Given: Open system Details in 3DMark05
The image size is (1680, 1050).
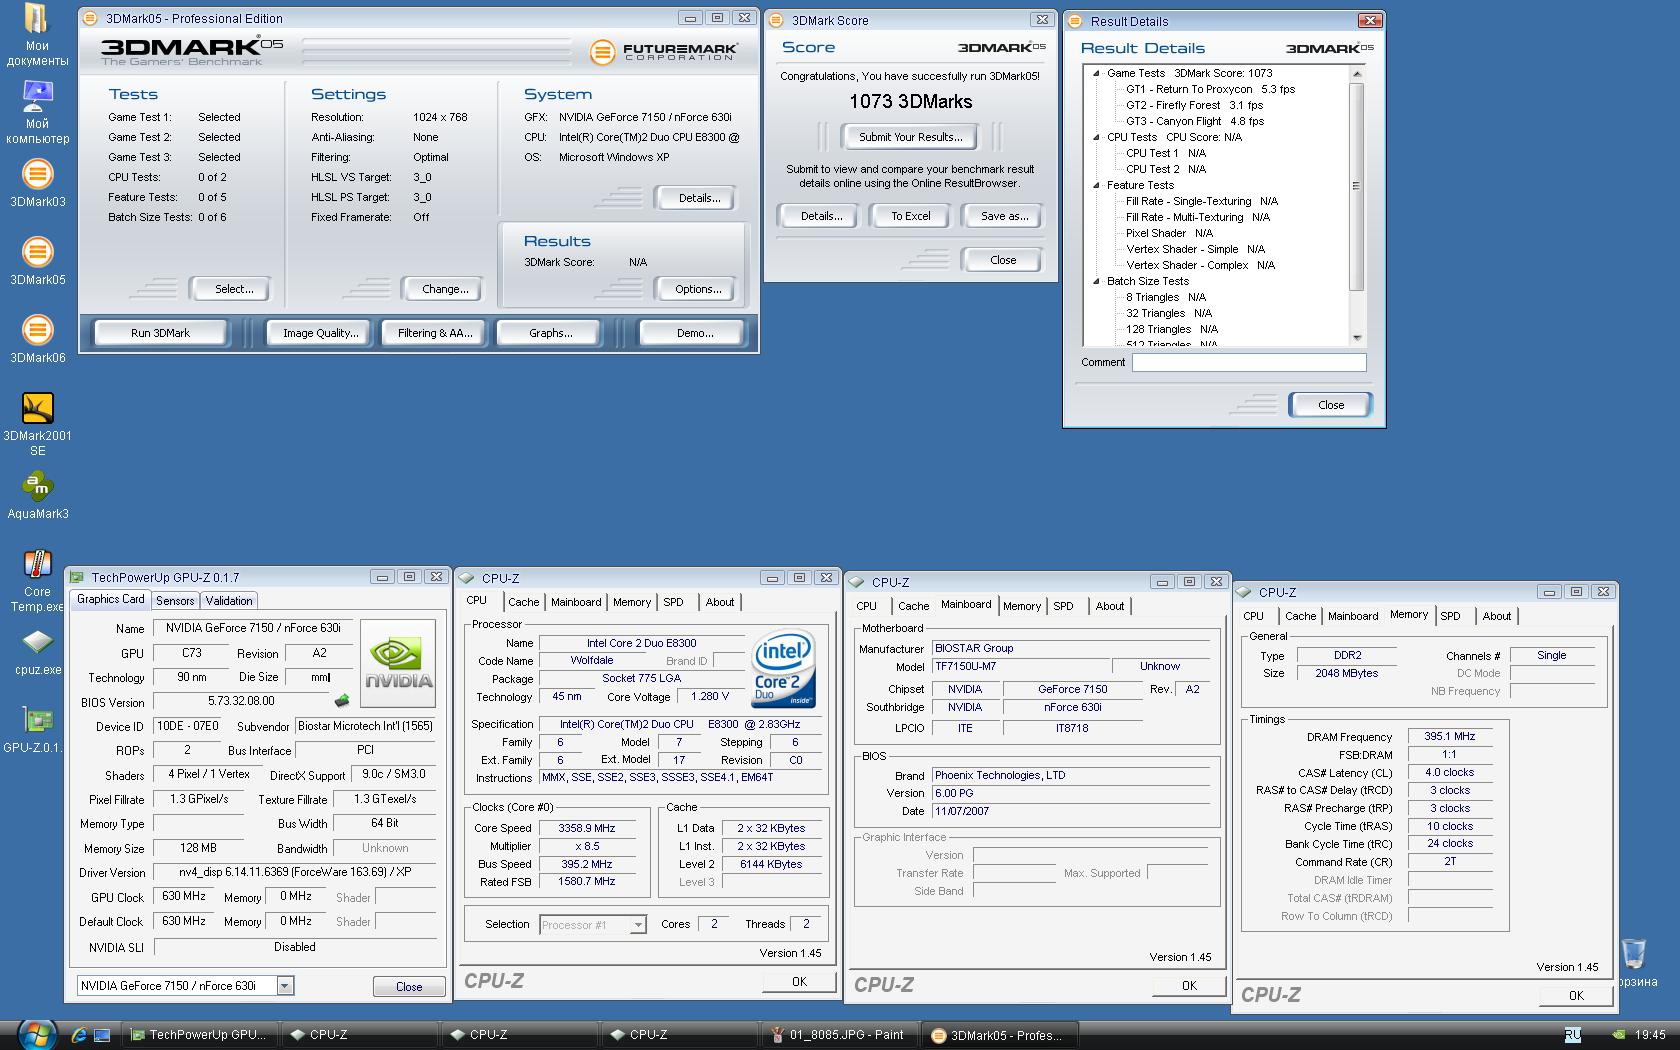Looking at the screenshot, I should click(x=699, y=198).
